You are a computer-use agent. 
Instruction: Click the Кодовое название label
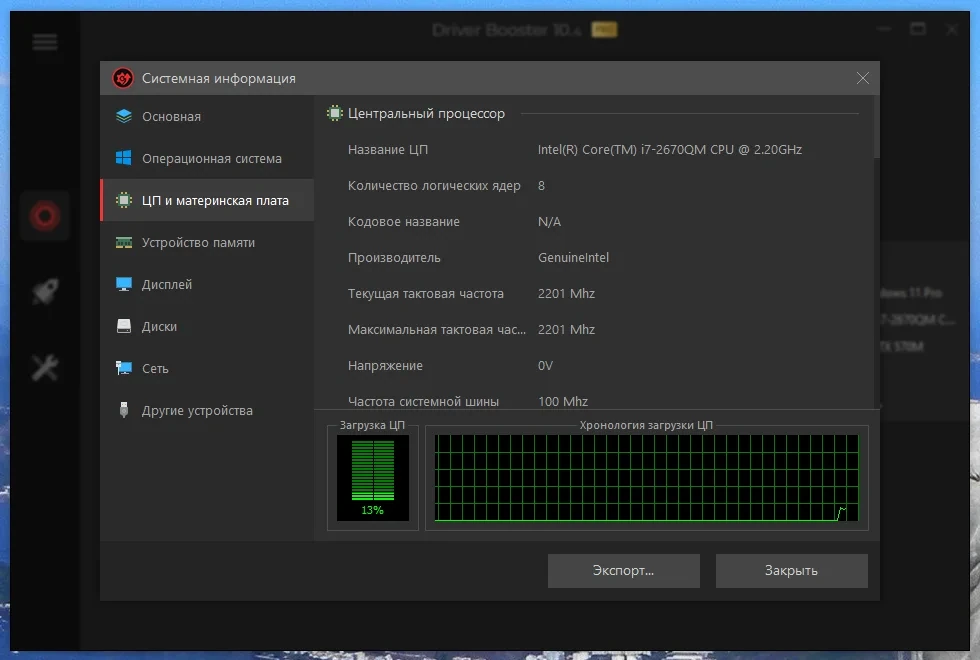click(x=403, y=221)
